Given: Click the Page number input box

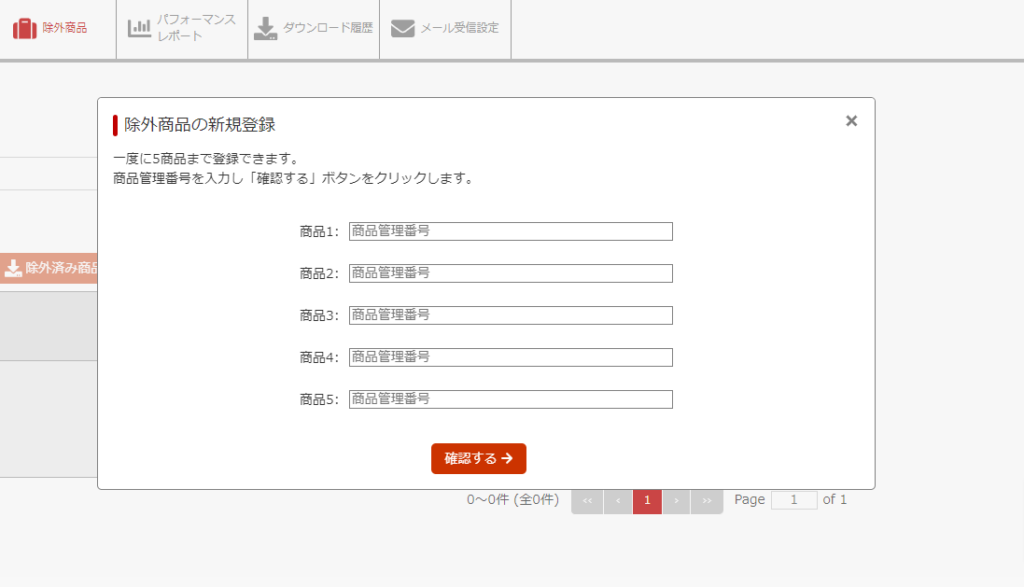Looking at the screenshot, I should (x=793, y=500).
